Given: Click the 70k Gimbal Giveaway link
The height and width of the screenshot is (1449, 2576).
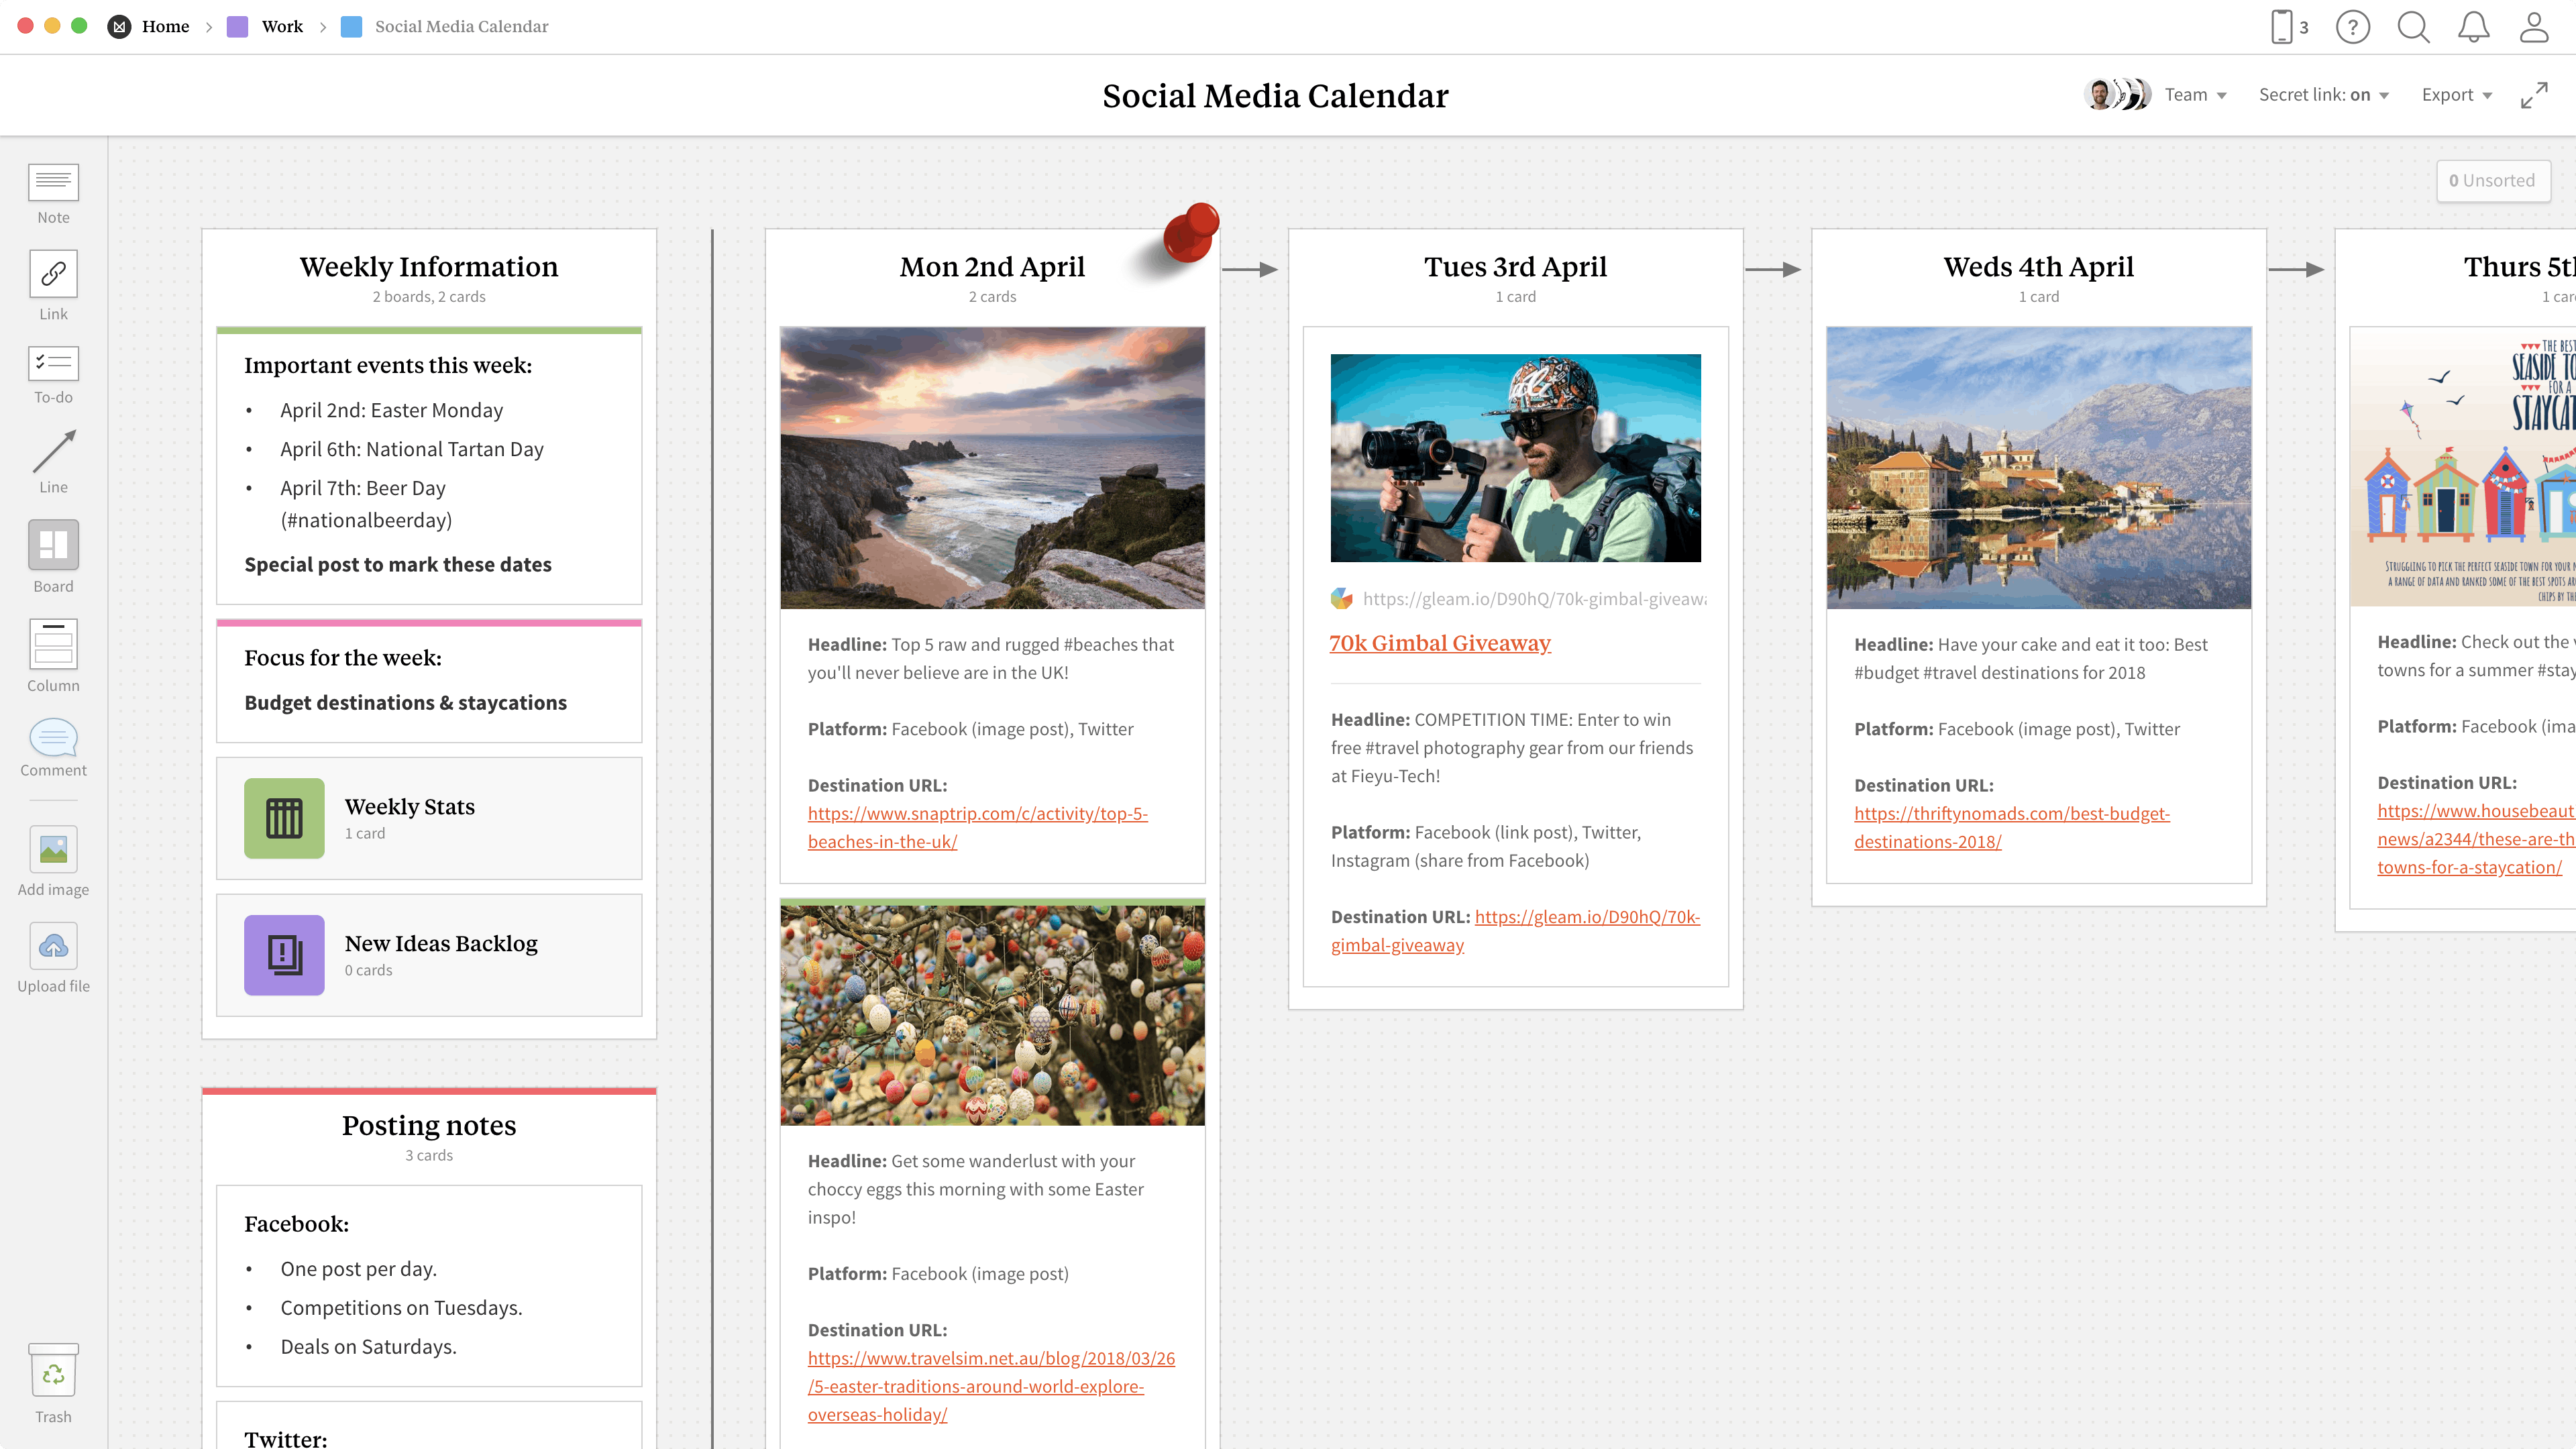Looking at the screenshot, I should pyautogui.click(x=1440, y=641).
